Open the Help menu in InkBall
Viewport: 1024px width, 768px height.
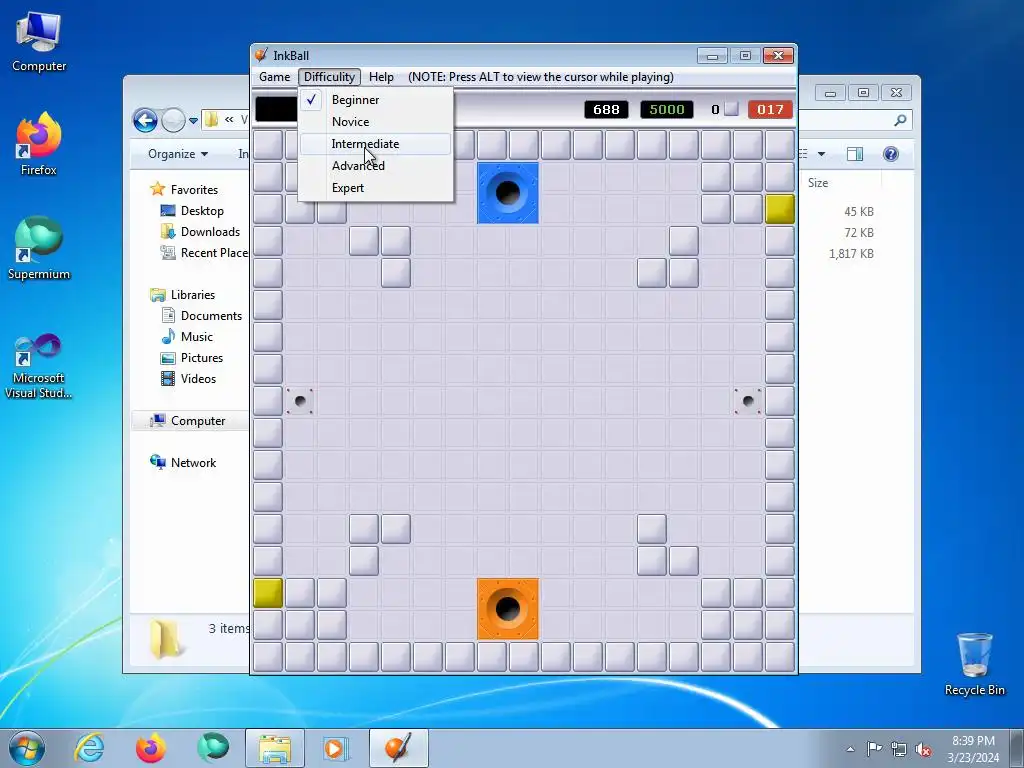381,77
